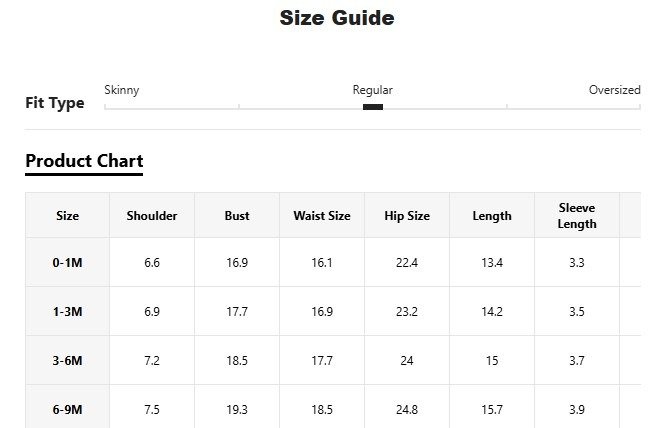Click the Sleeve Length column header
The image size is (661, 428).
pyautogui.click(x=577, y=216)
